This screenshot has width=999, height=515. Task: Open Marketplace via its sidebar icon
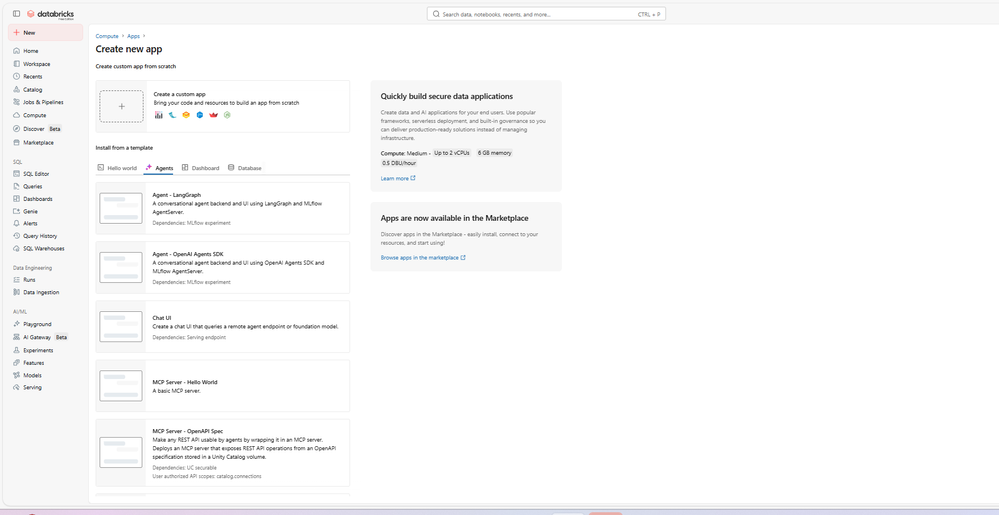coord(17,143)
